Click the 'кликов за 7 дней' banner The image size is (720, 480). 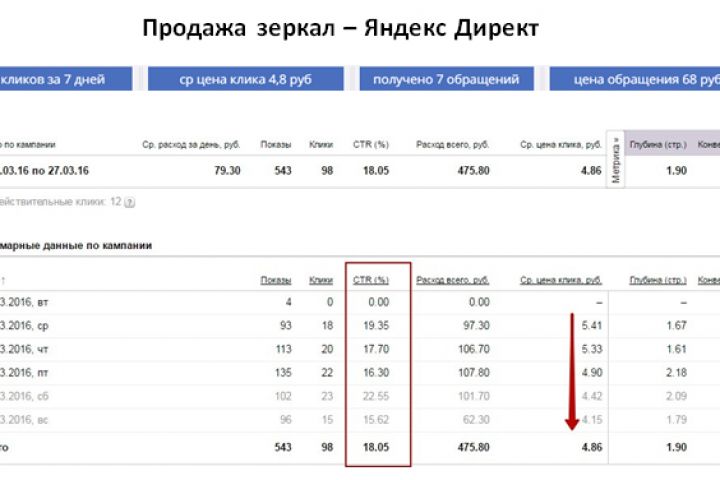click(66, 79)
